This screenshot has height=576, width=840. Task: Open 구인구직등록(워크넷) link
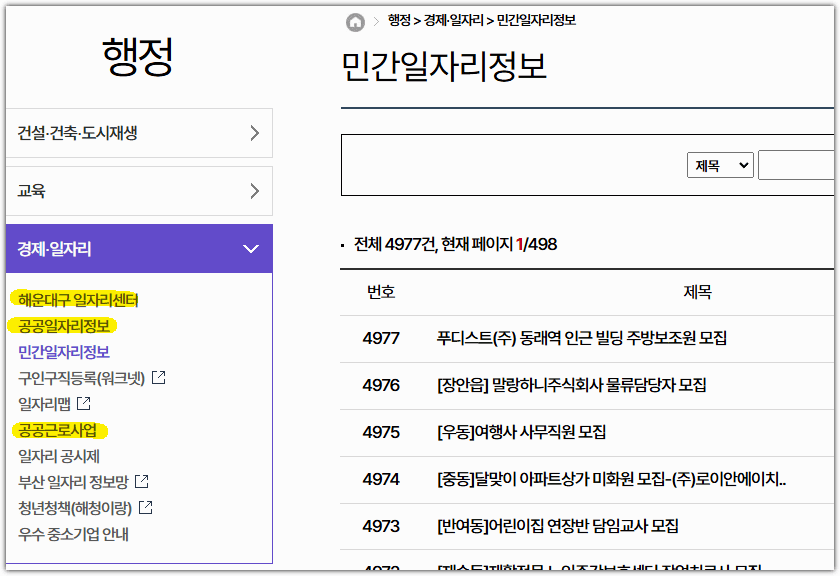pyautogui.click(x=81, y=378)
